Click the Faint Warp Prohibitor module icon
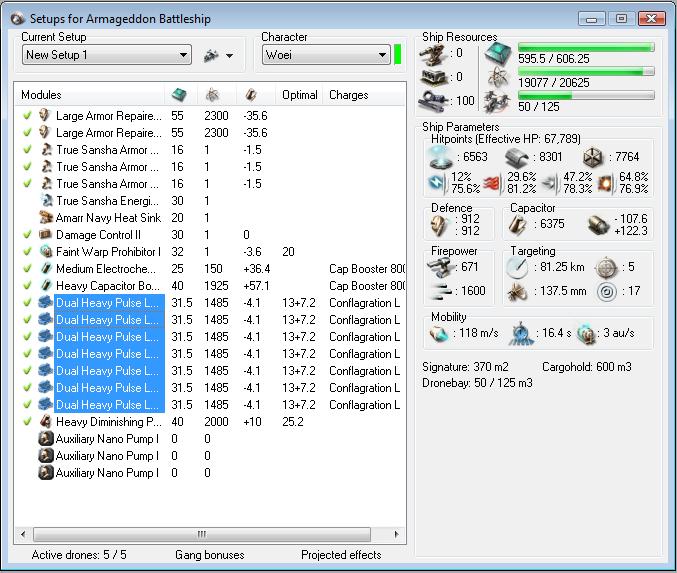Screen dimensions: 677x573 [46, 251]
